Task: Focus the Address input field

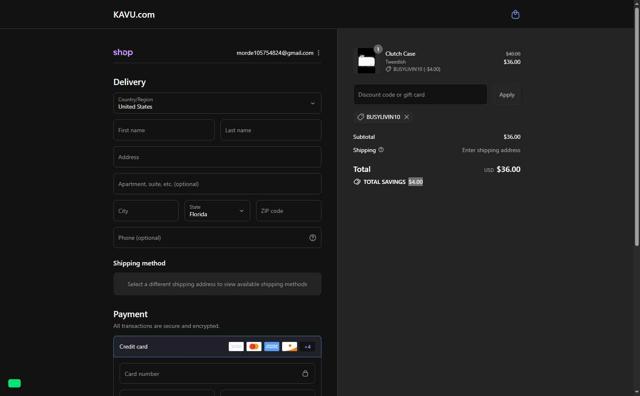Action: click(217, 157)
